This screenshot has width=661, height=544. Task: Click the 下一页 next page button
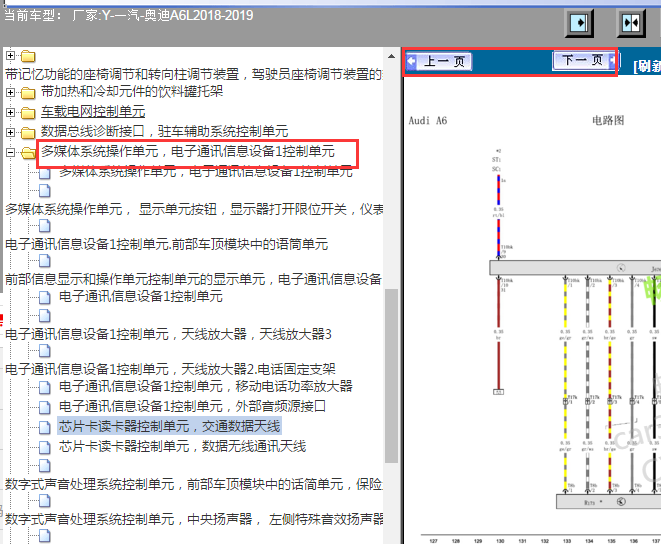[584, 61]
